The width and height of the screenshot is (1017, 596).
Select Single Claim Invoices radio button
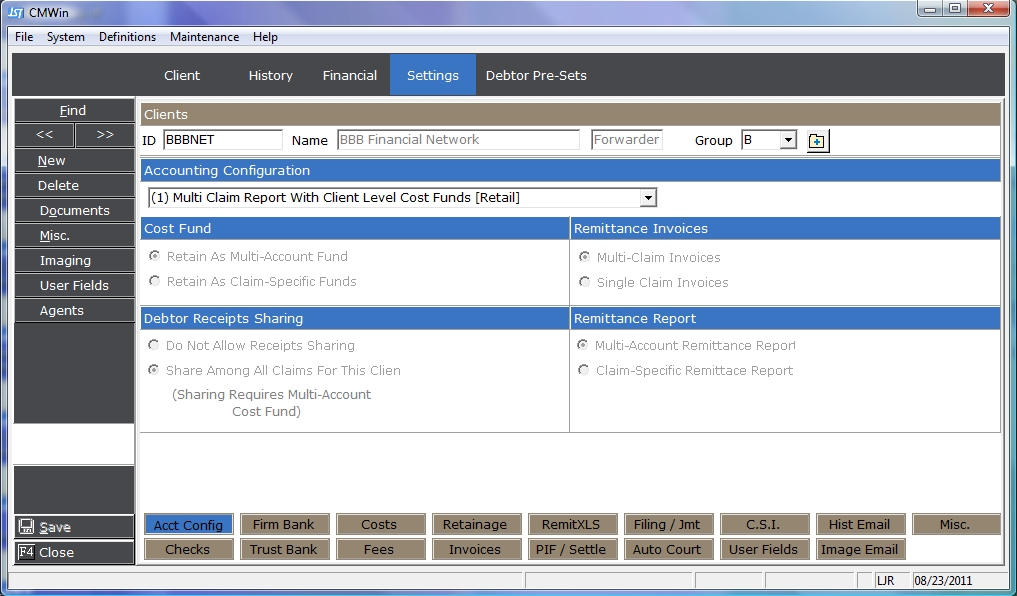click(x=584, y=283)
